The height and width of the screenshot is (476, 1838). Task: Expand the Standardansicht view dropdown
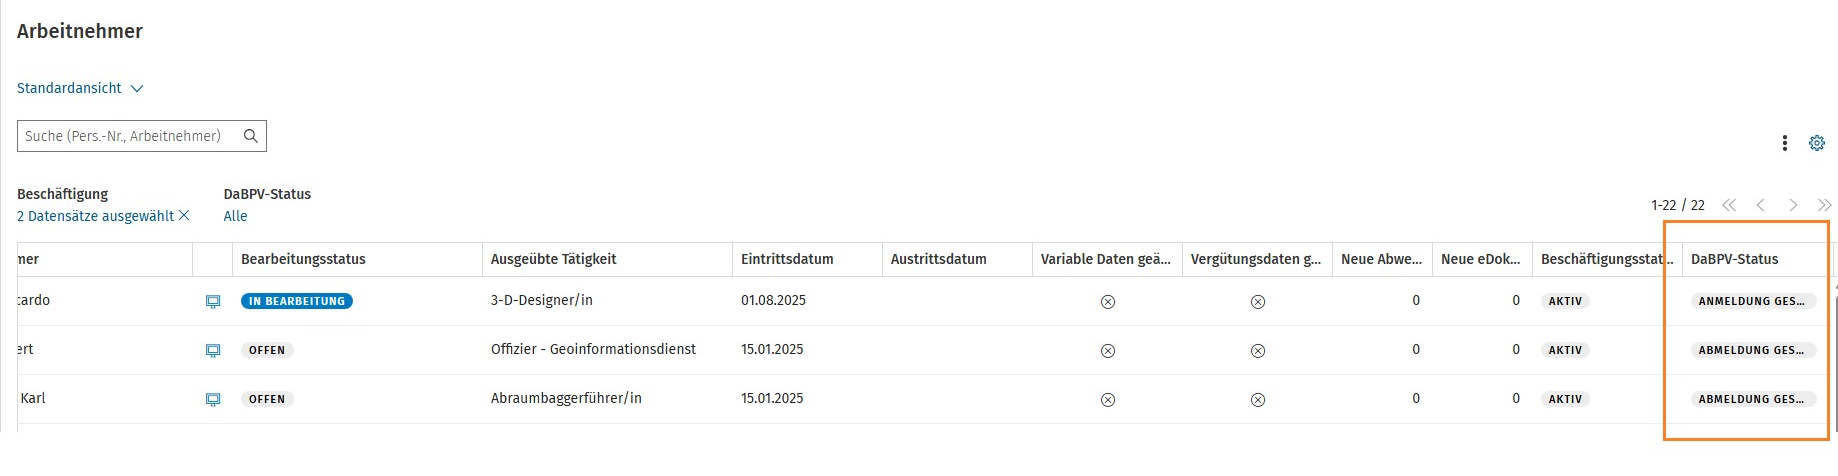(80, 88)
